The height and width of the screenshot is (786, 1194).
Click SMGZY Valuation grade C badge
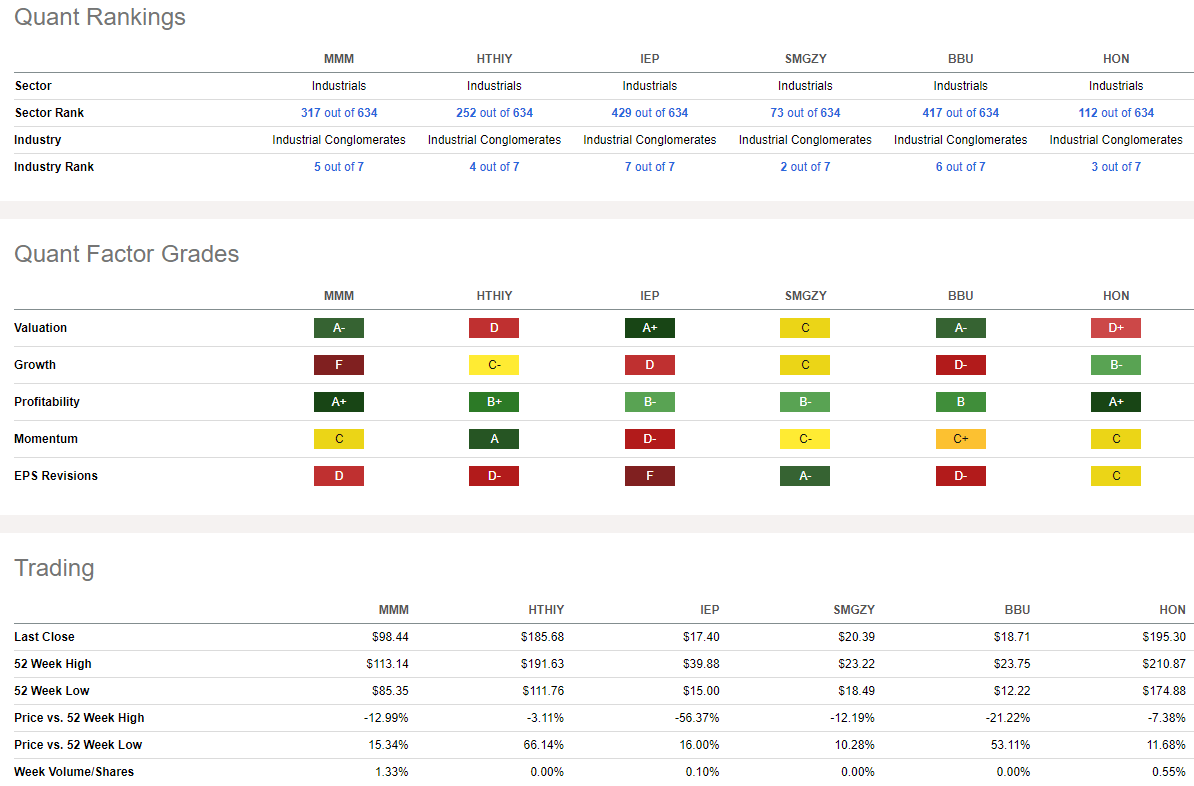[805, 328]
